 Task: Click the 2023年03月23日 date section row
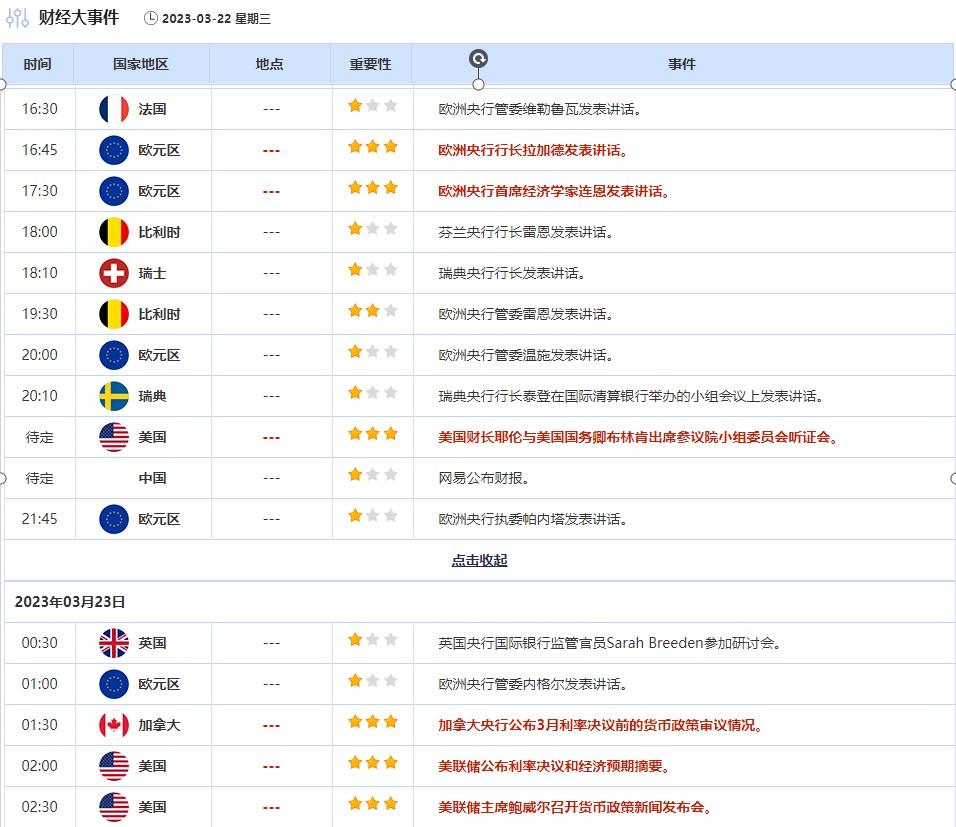pos(70,602)
